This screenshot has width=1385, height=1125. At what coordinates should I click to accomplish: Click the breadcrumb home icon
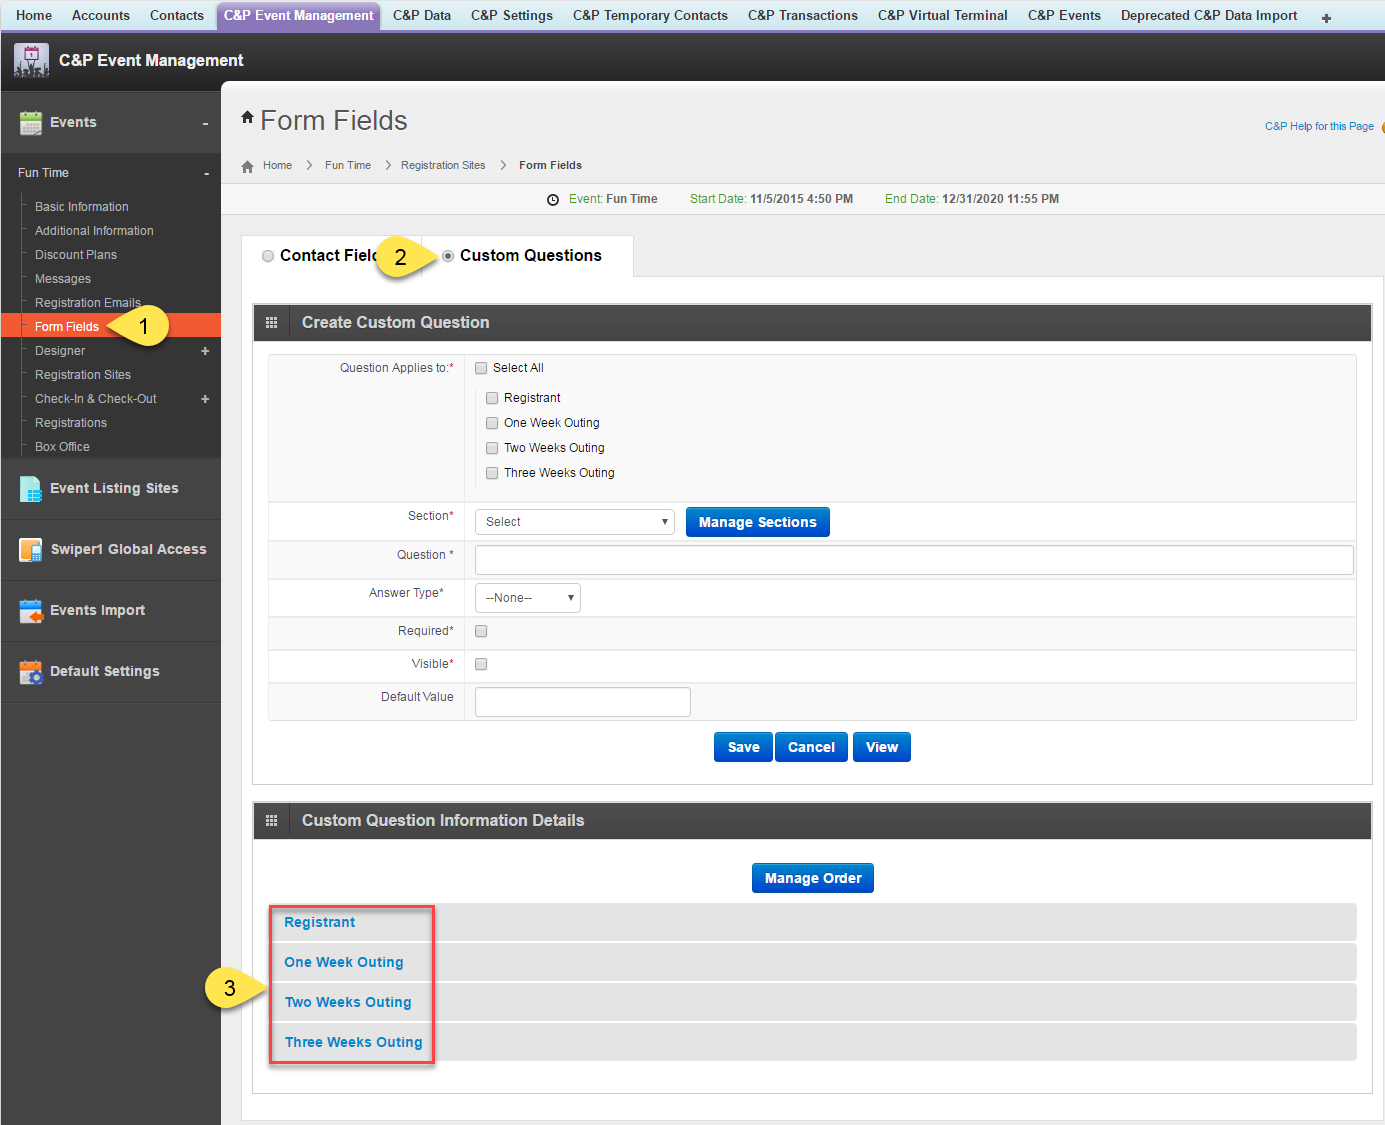coord(247,166)
